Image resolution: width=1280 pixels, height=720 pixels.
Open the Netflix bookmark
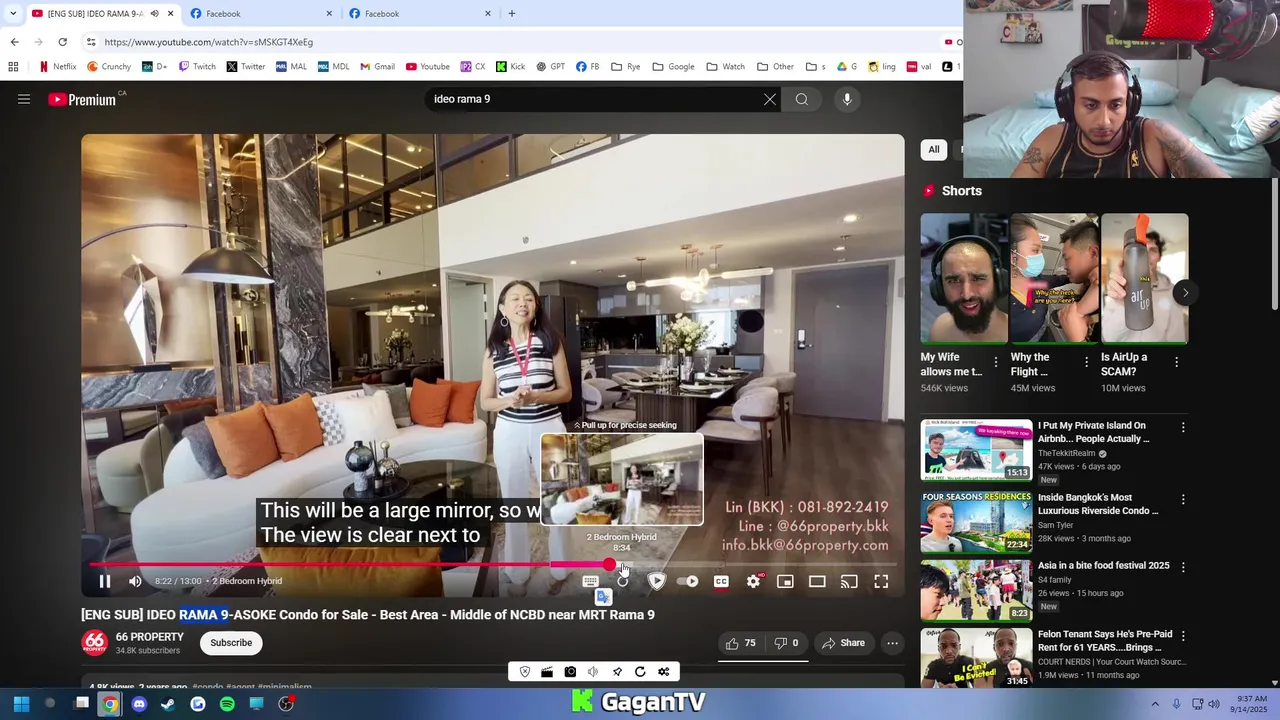pyautogui.click(x=57, y=67)
